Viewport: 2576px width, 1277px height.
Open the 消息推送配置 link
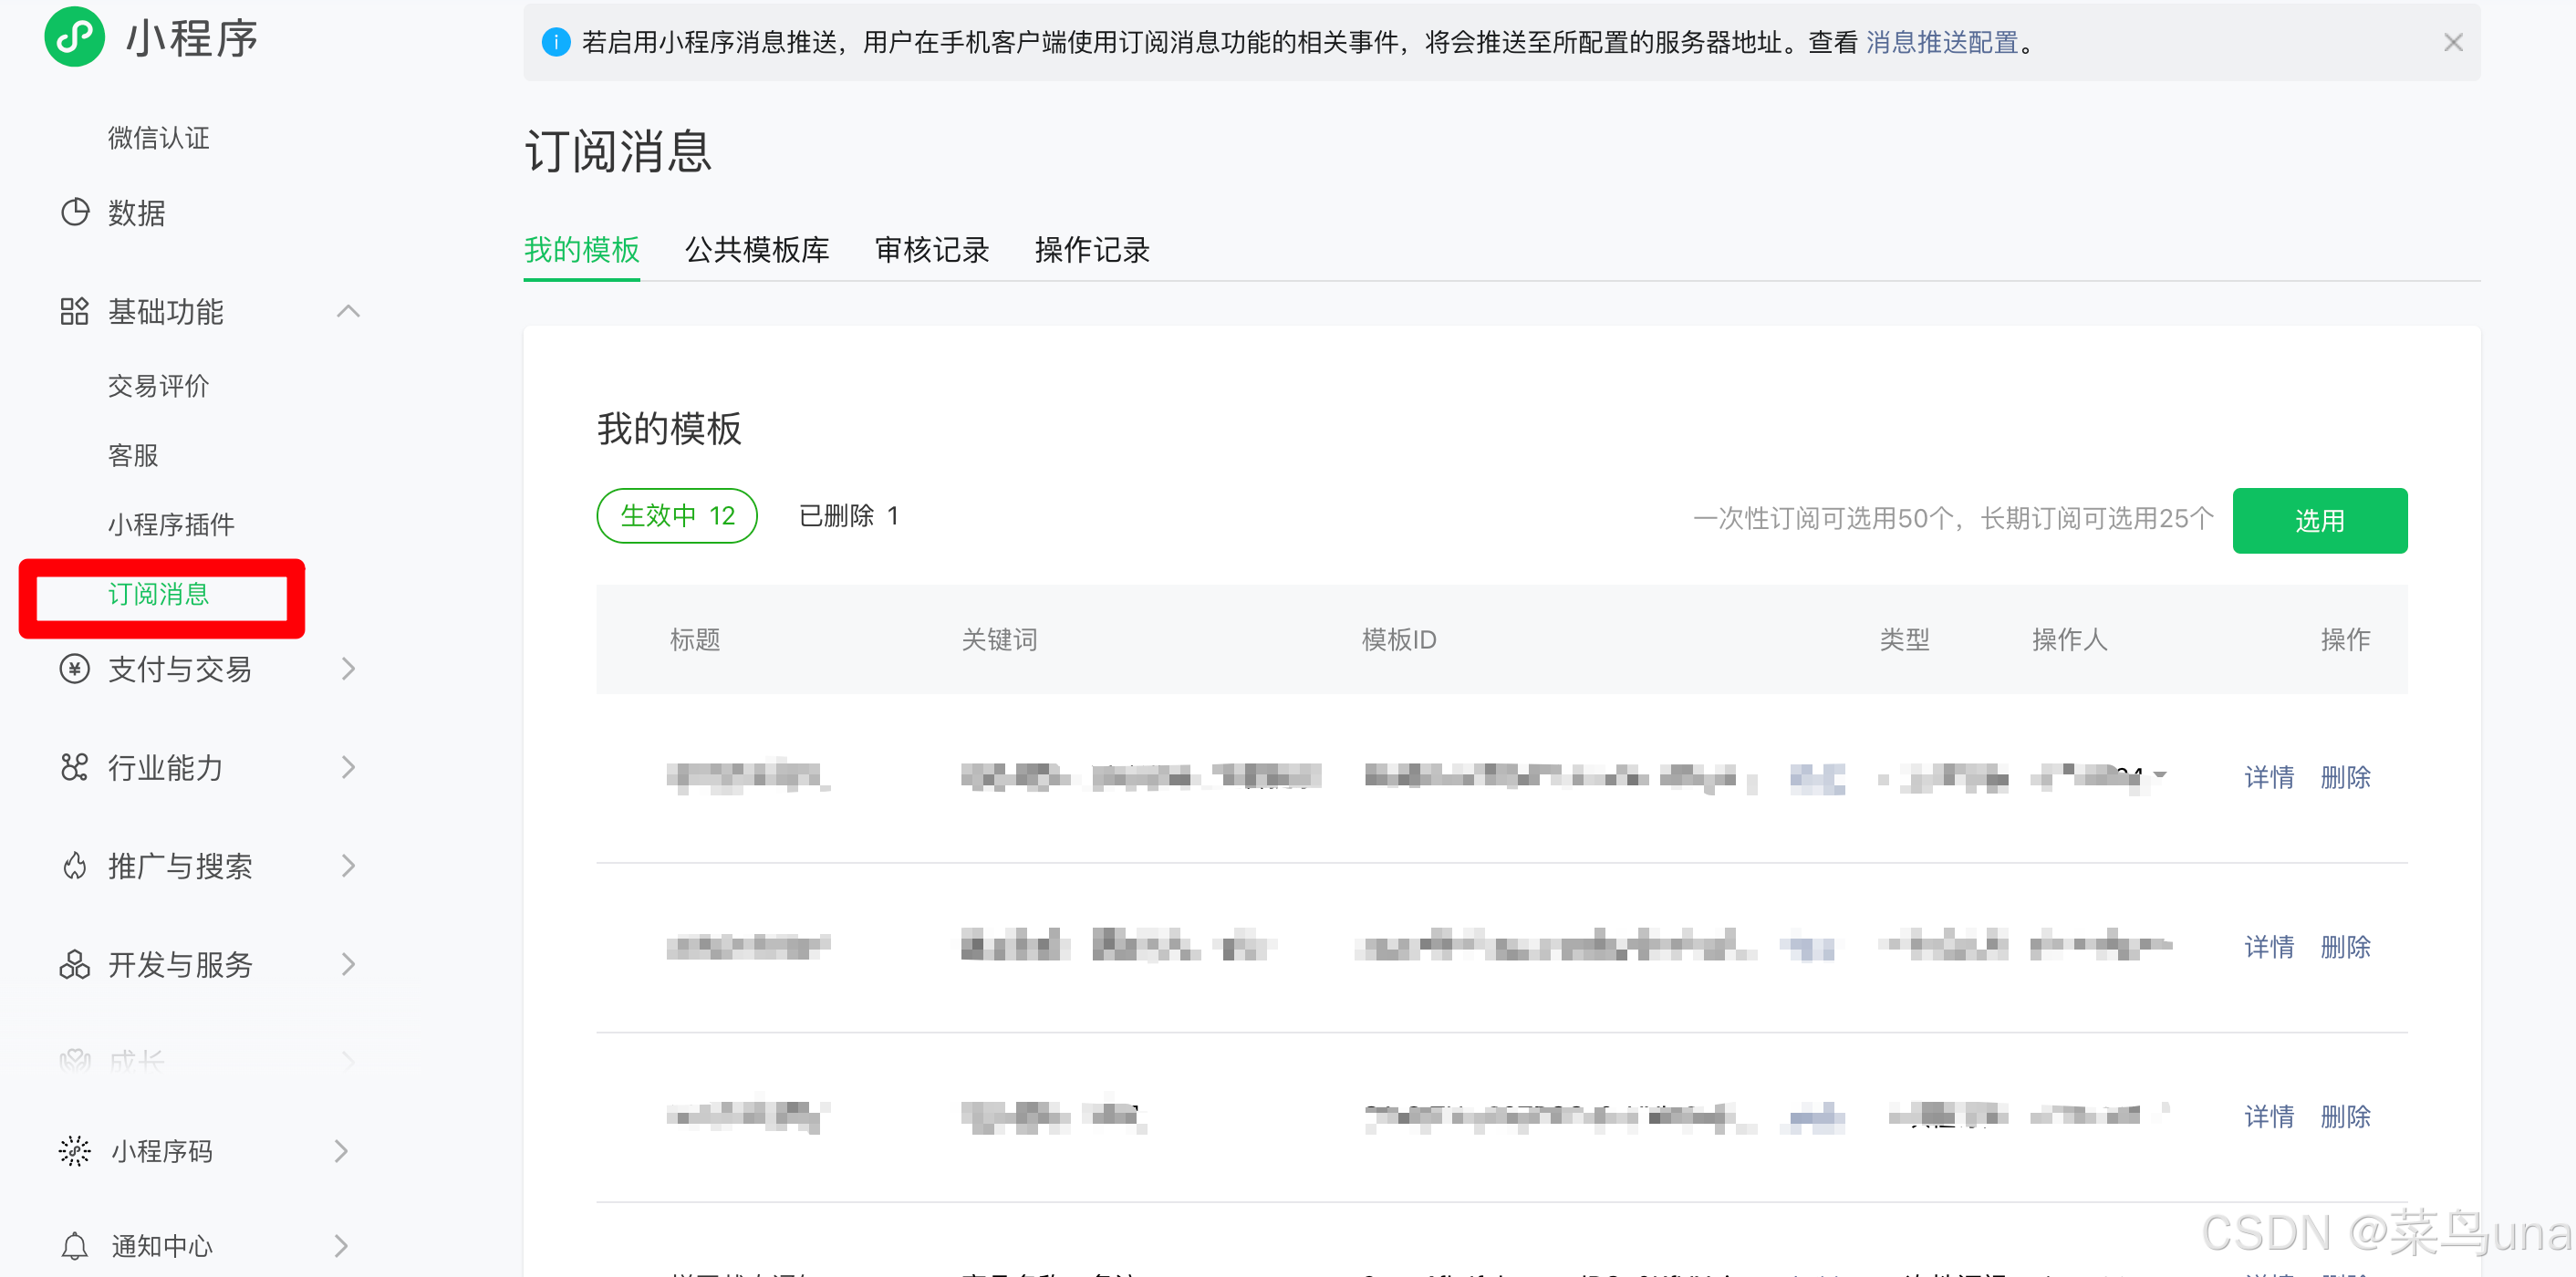coord(1942,42)
